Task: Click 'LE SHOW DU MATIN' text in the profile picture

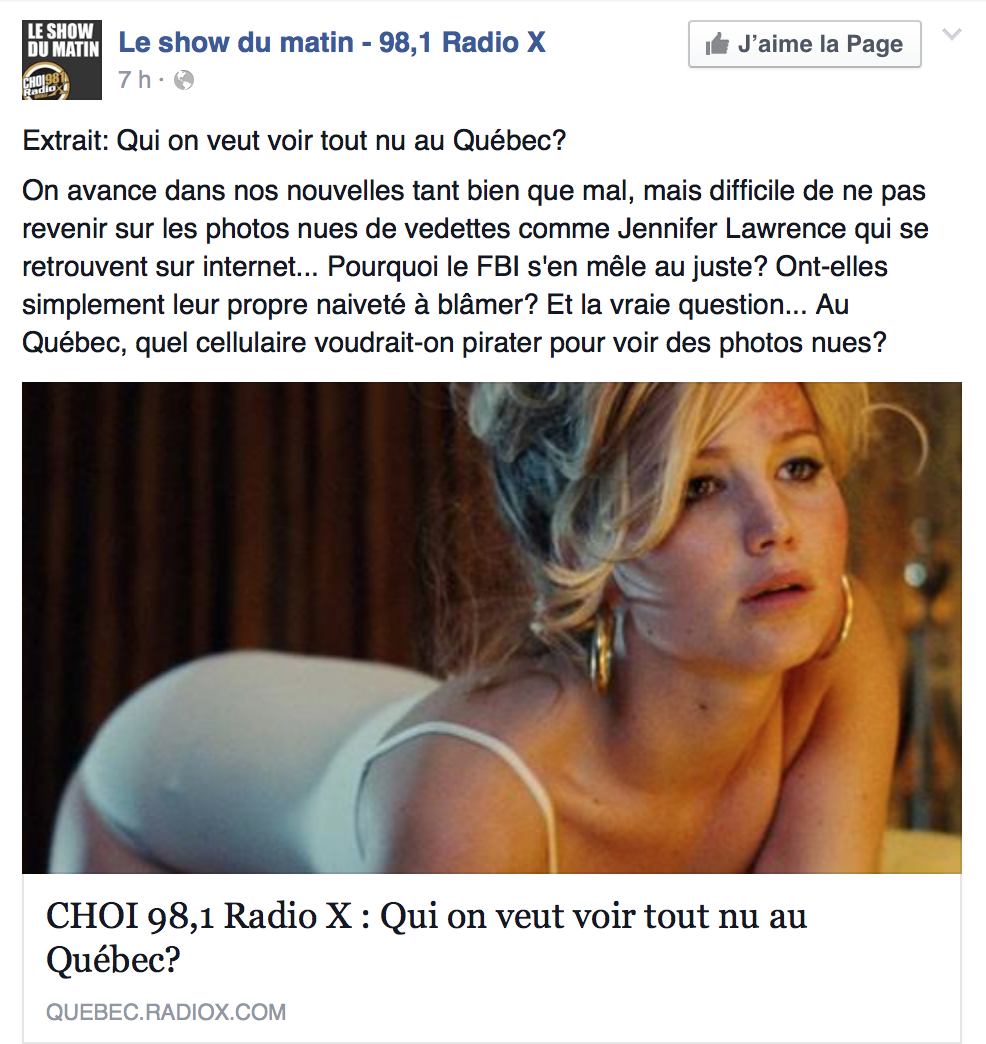Action: point(63,41)
